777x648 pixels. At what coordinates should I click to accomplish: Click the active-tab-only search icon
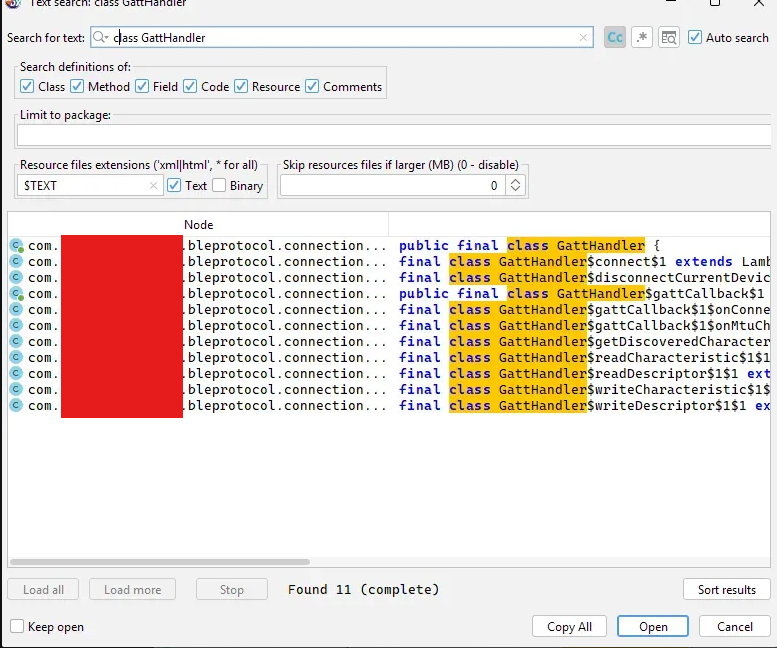tap(669, 37)
